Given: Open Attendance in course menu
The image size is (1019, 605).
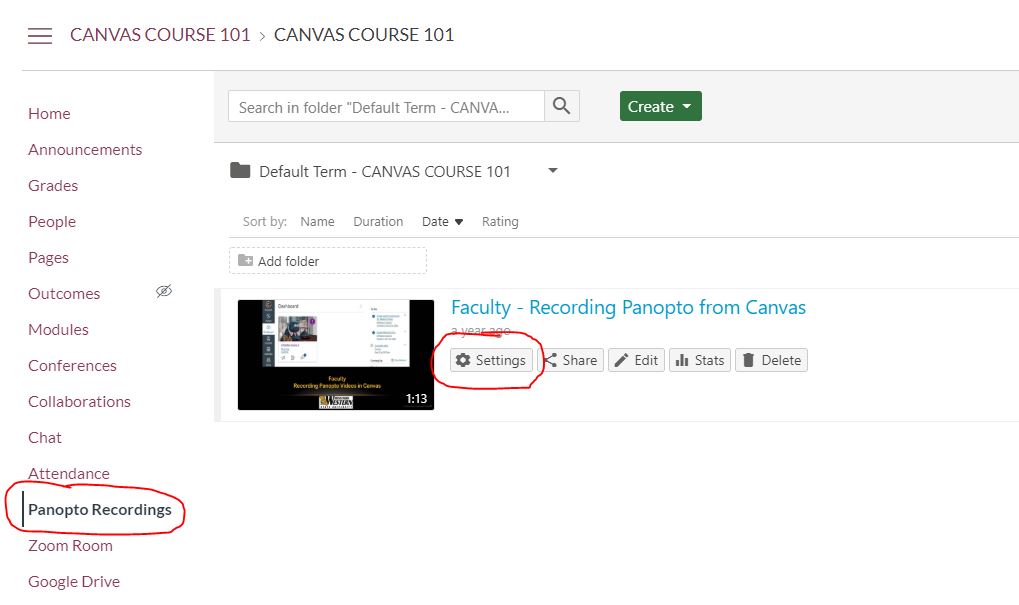Looking at the screenshot, I should tap(69, 474).
